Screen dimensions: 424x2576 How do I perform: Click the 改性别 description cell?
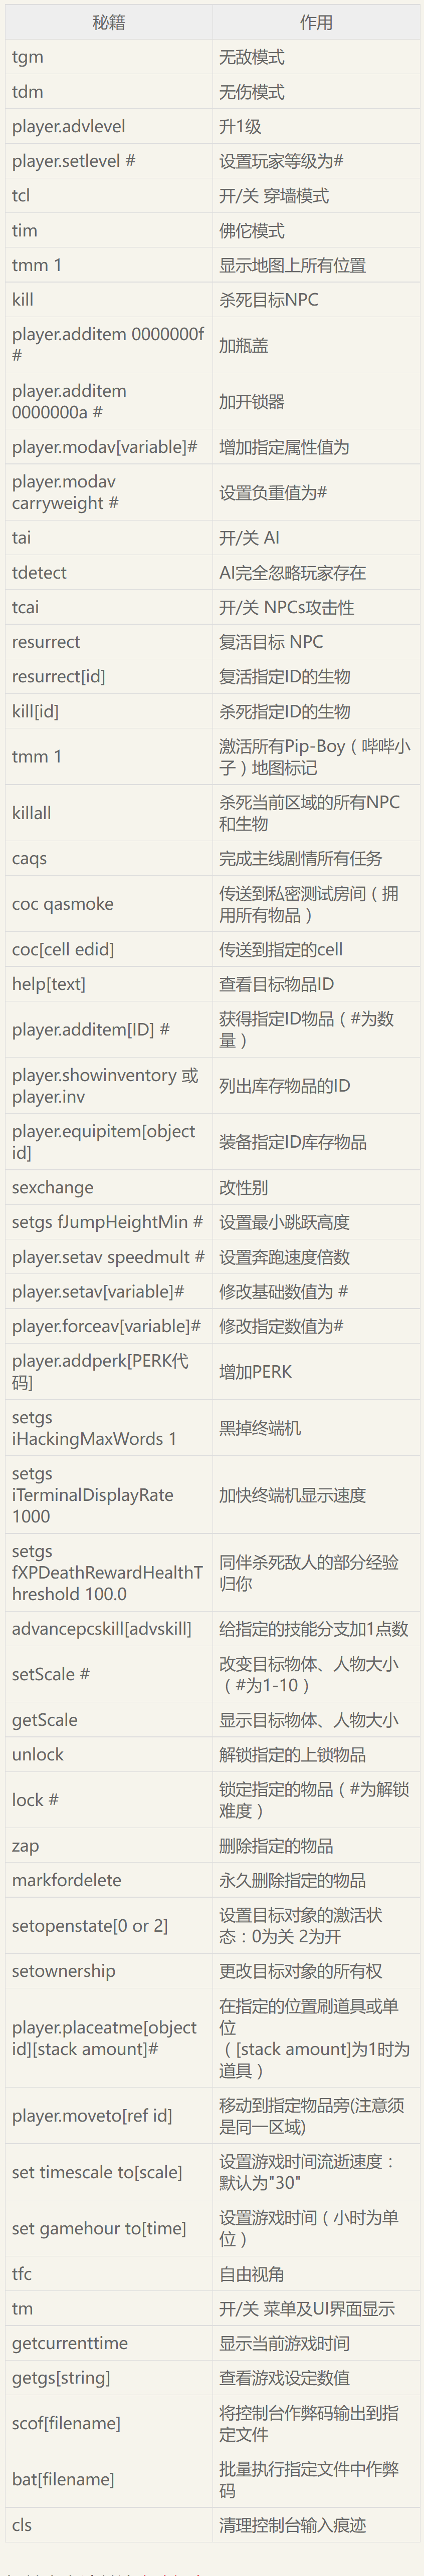[316, 1188]
